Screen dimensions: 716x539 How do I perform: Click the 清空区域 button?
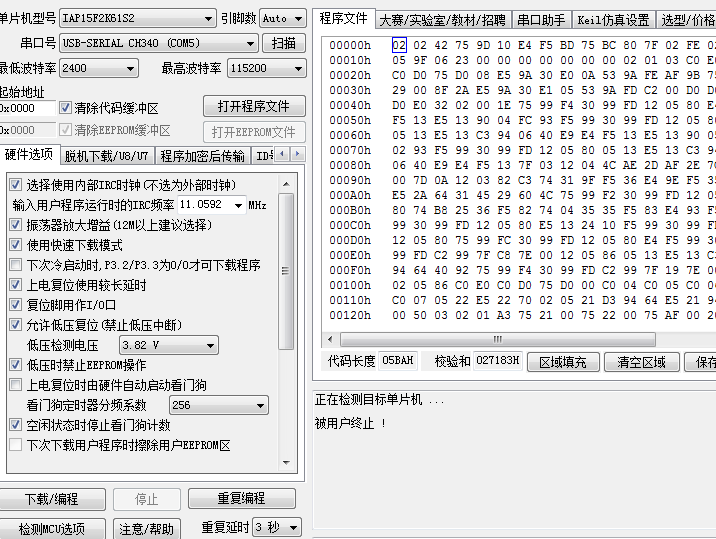tap(642, 362)
